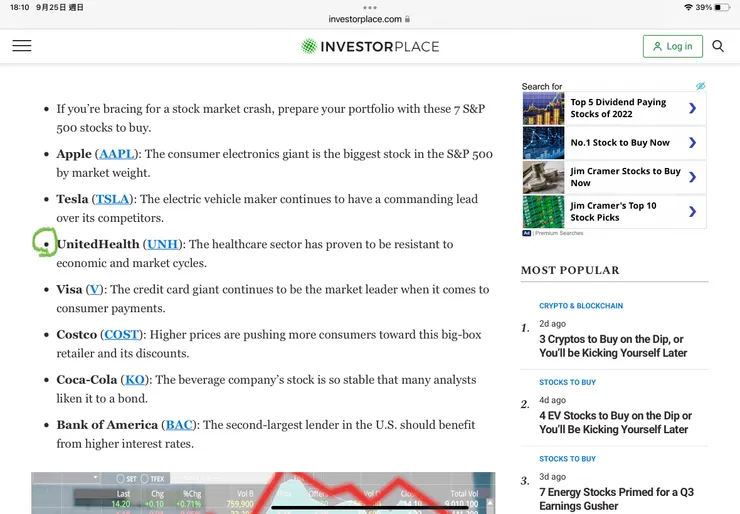Open Stocks to Buy category above EV article
Viewport: 740px width, 514px height.
pos(567,382)
